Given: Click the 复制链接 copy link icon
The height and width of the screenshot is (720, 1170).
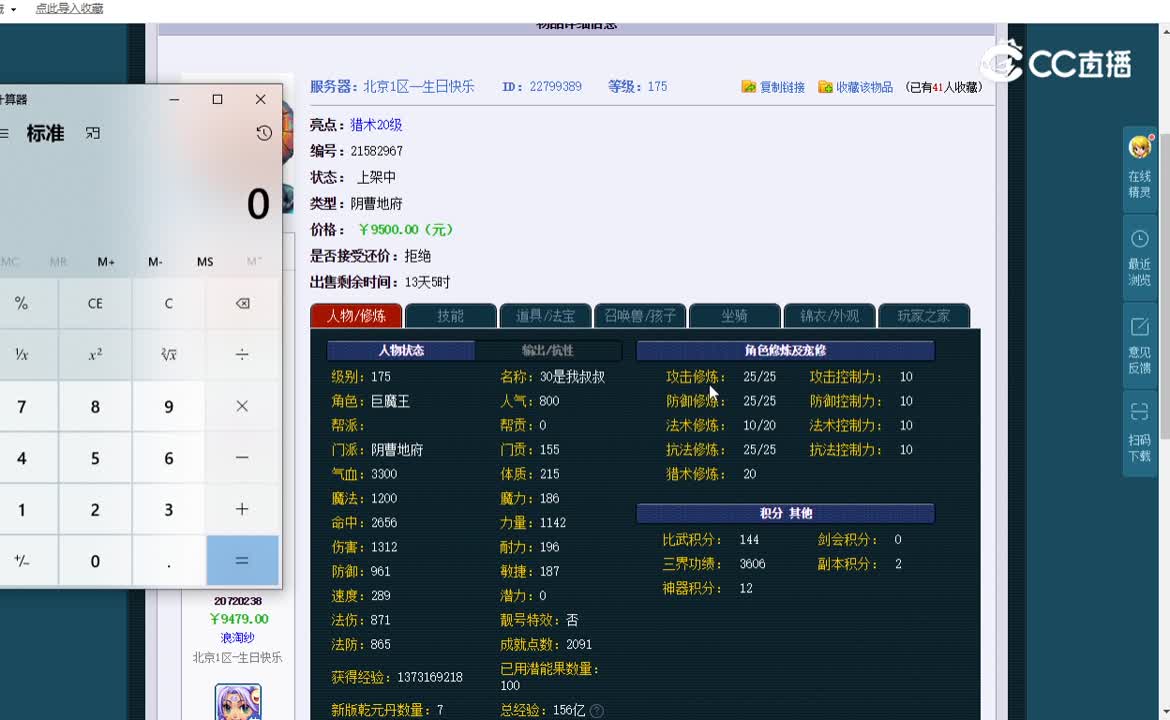Looking at the screenshot, I should [x=748, y=86].
